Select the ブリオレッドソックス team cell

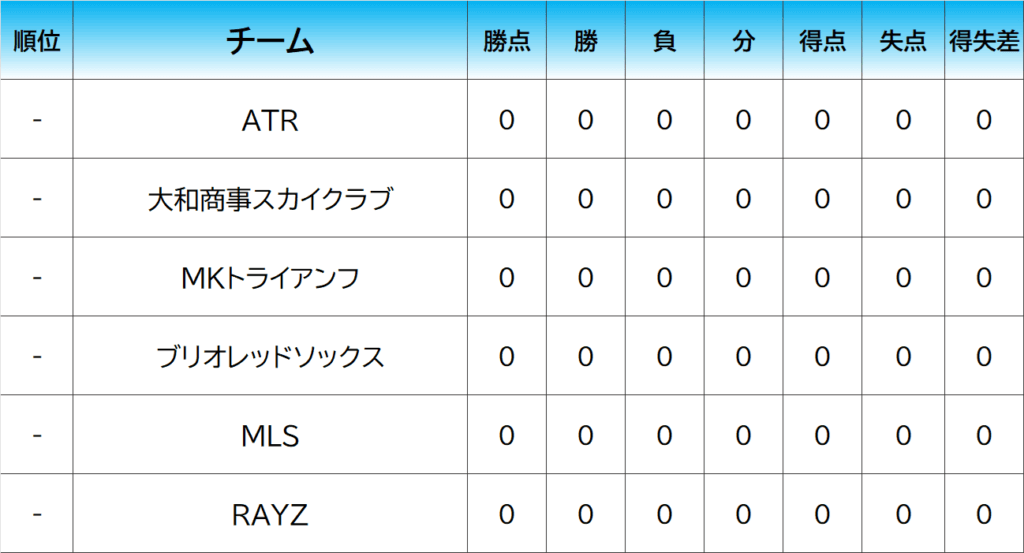click(x=270, y=357)
